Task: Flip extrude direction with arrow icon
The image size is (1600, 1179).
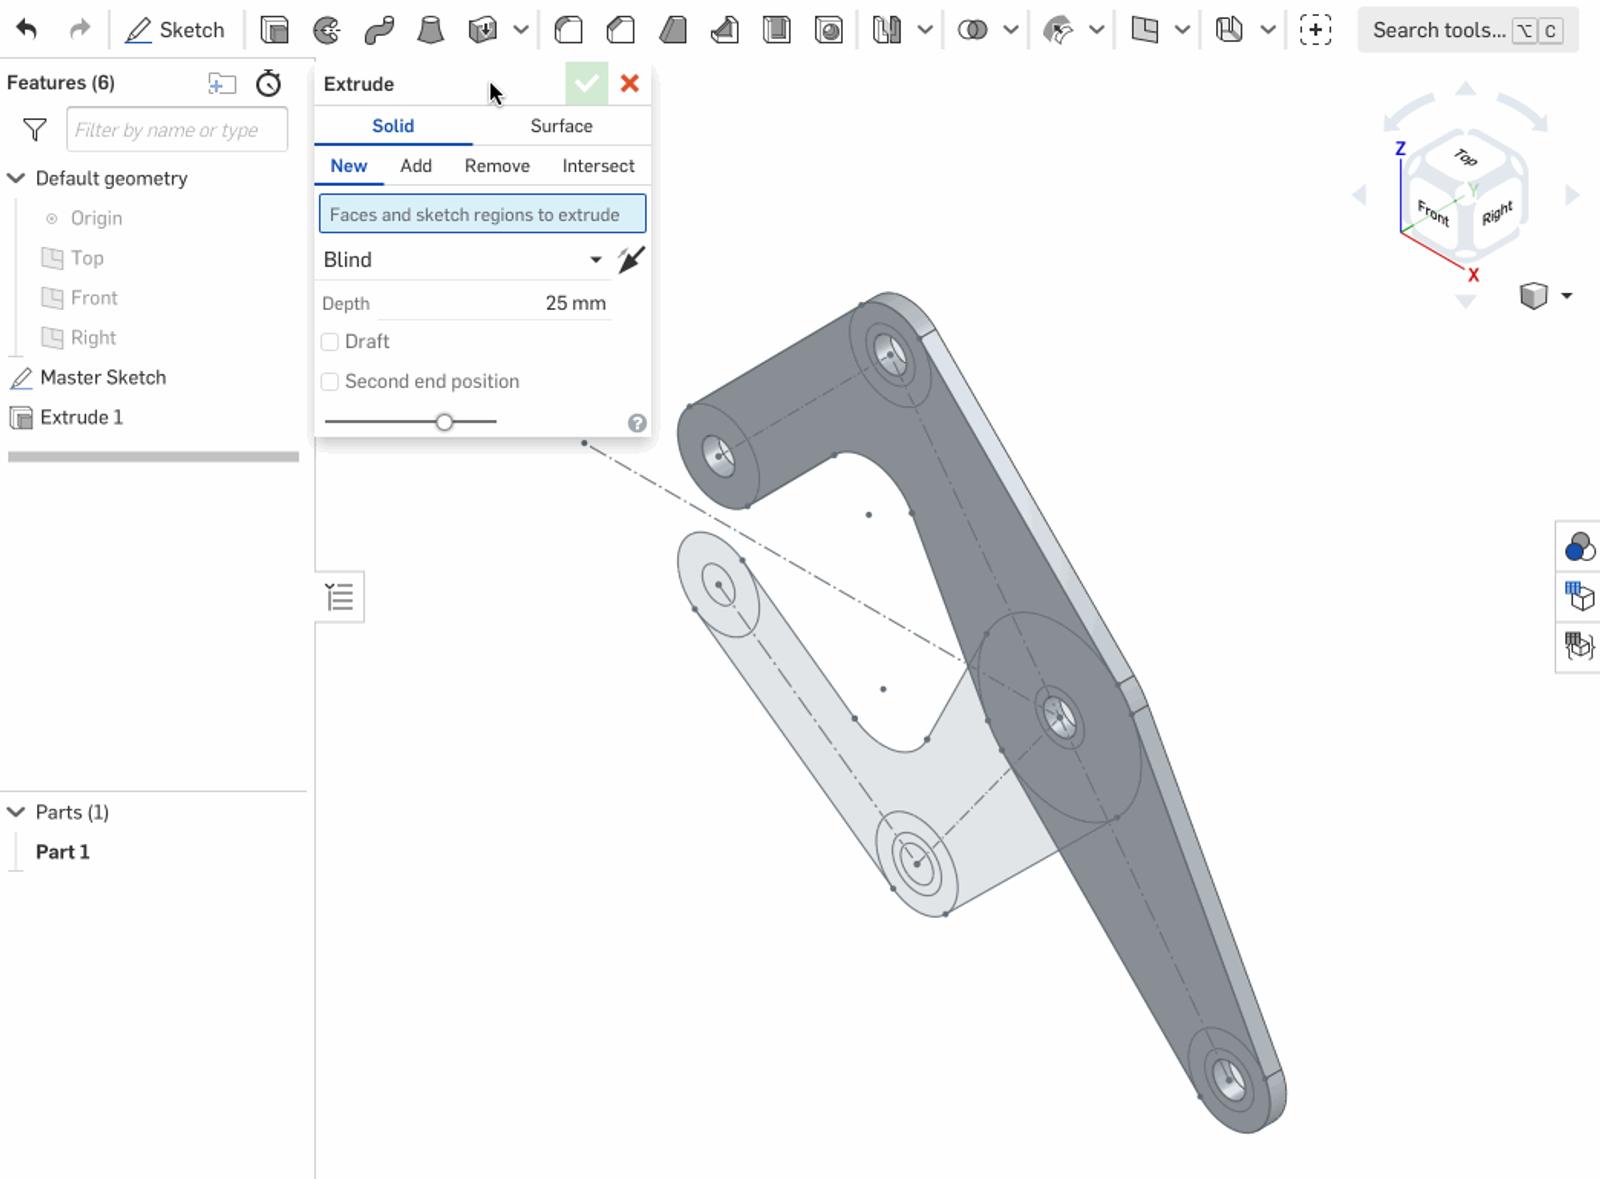Action: [x=631, y=260]
